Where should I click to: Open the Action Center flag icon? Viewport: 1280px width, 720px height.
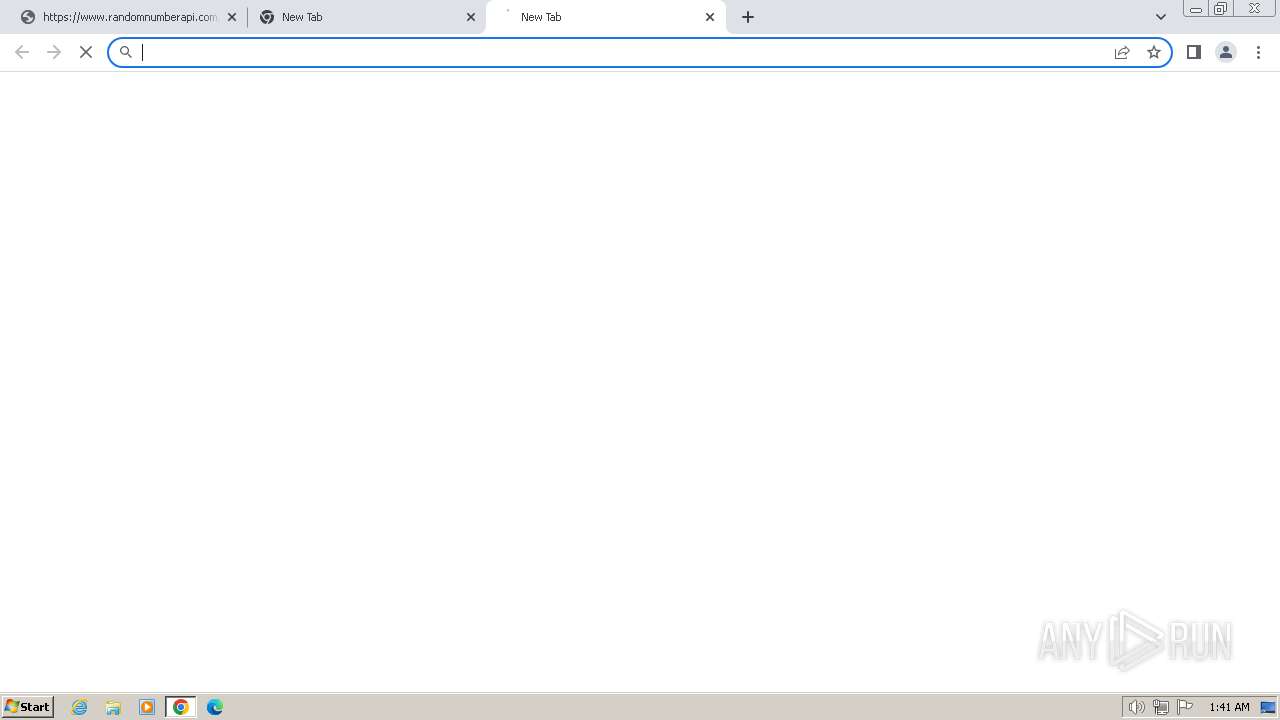point(1185,707)
